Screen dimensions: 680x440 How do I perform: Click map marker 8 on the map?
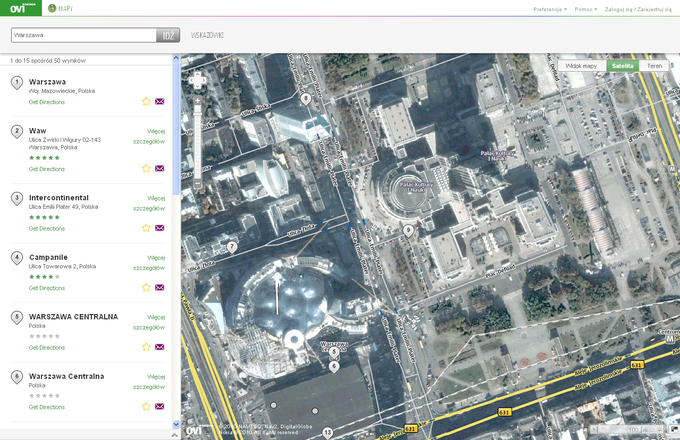point(306,99)
